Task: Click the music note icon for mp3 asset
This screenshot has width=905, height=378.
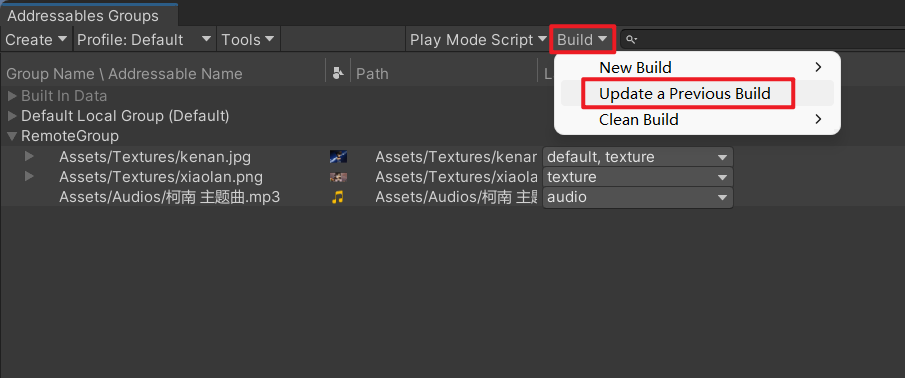Action: [338, 197]
